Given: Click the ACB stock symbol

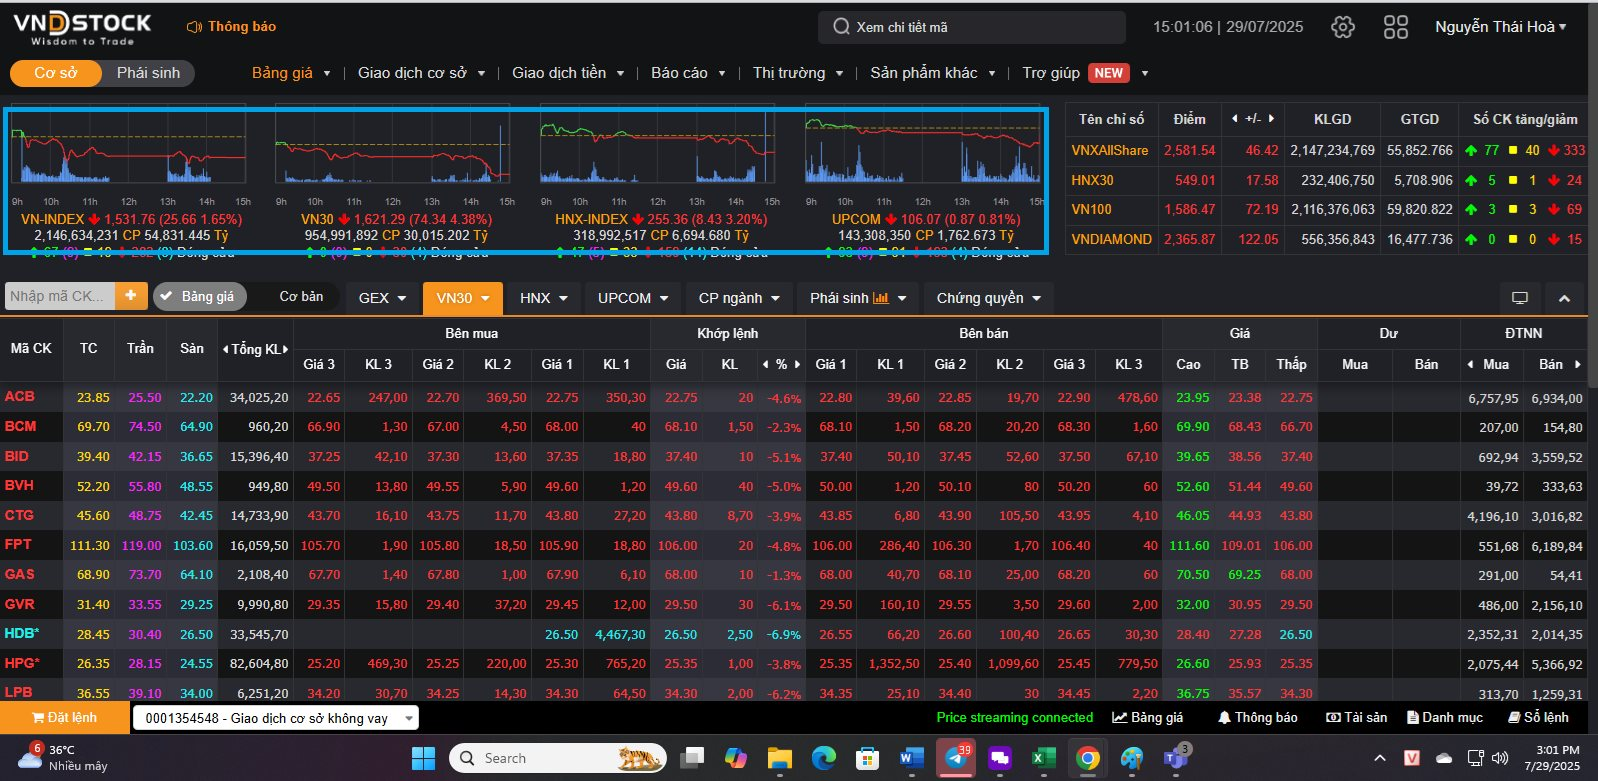Looking at the screenshot, I should click(x=20, y=397).
